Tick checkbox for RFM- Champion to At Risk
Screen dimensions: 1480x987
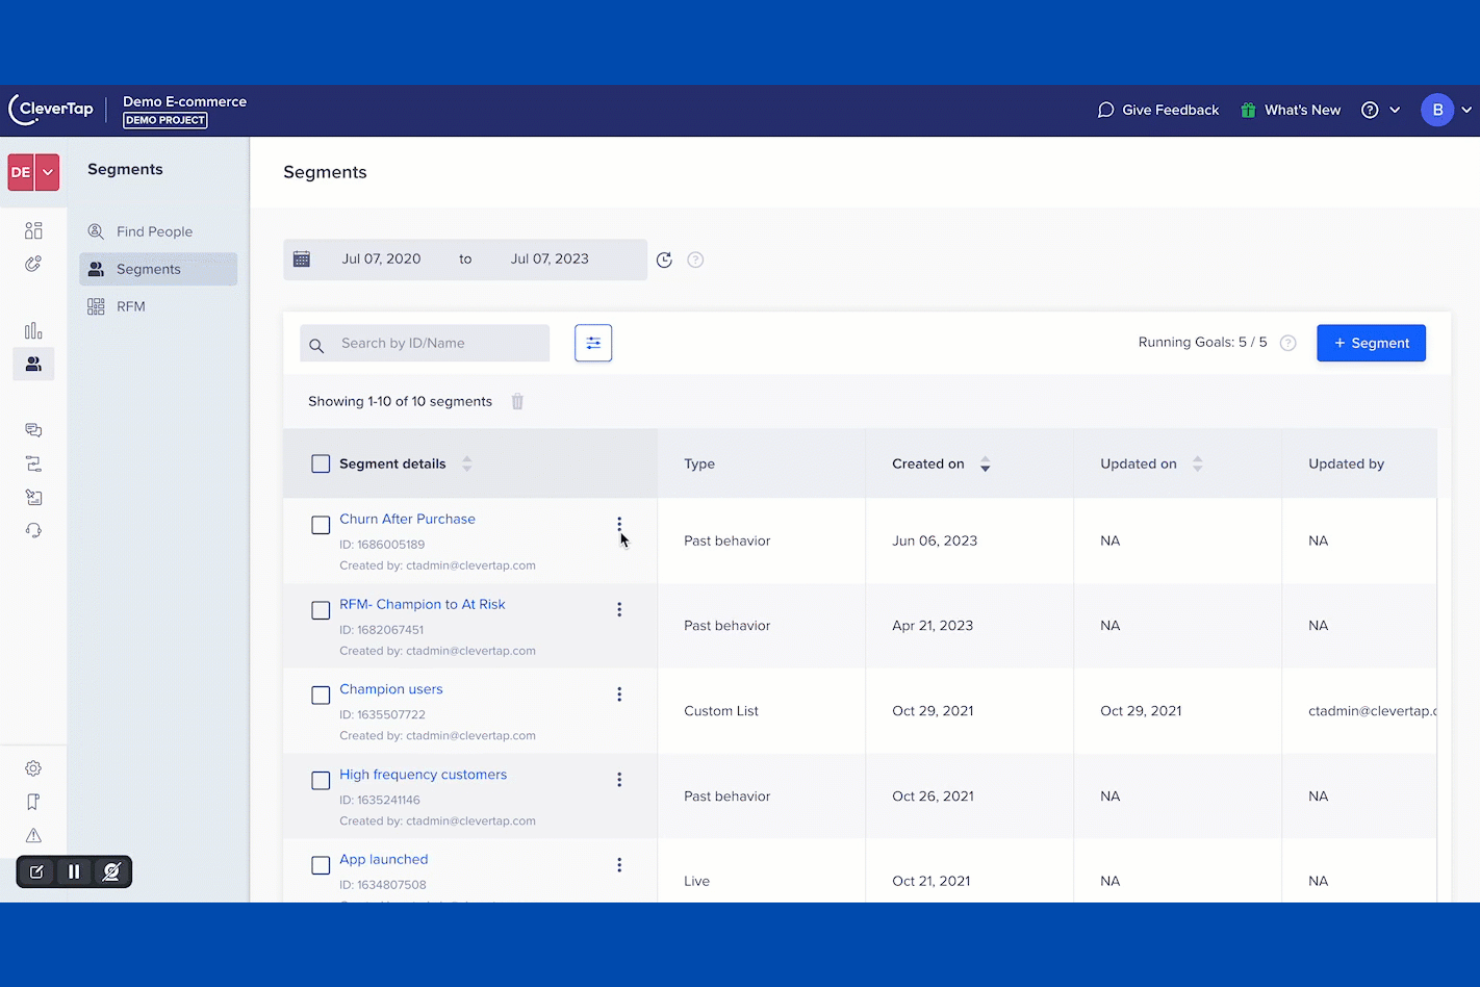(x=320, y=610)
